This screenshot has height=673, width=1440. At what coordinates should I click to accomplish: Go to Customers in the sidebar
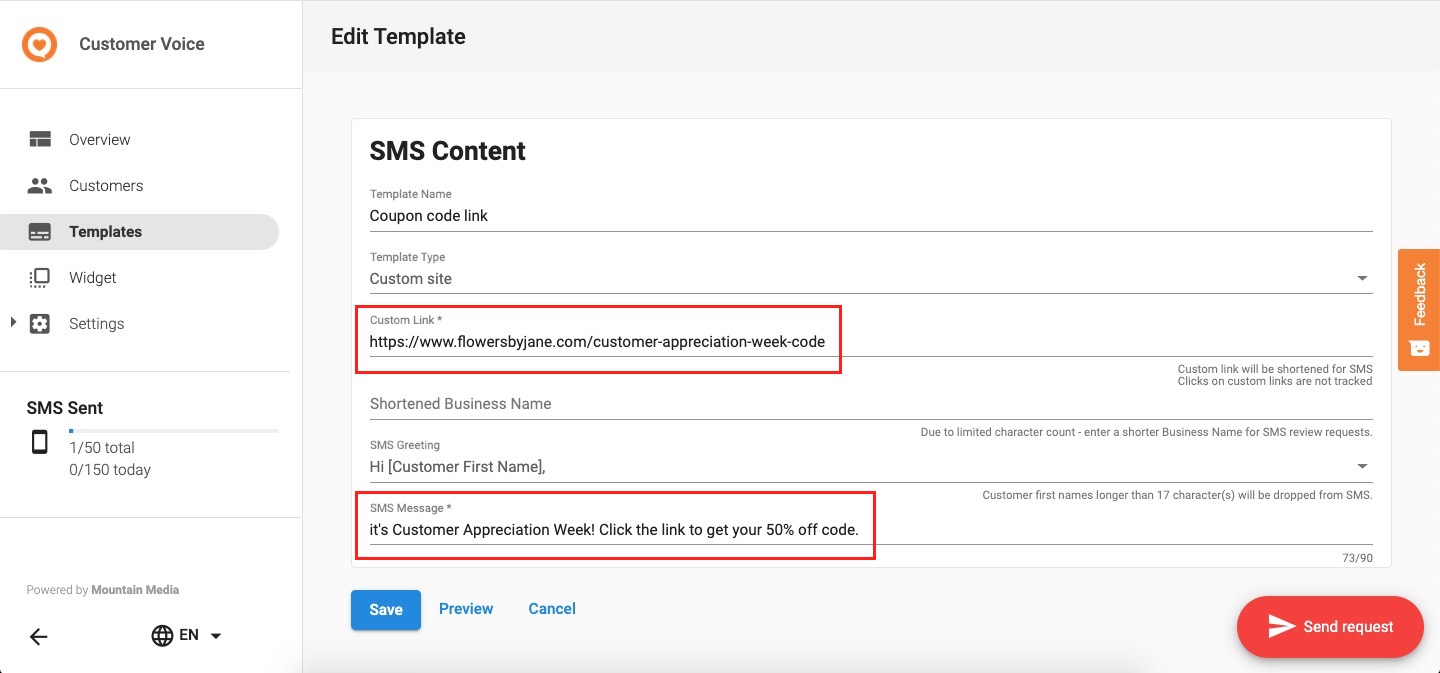[140, 186]
